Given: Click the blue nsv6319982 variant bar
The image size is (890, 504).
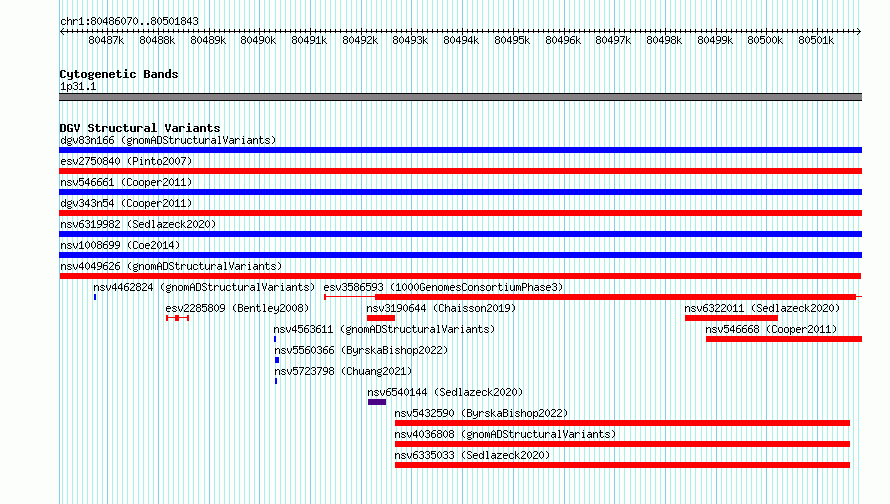Looking at the screenshot, I should [x=460, y=234].
